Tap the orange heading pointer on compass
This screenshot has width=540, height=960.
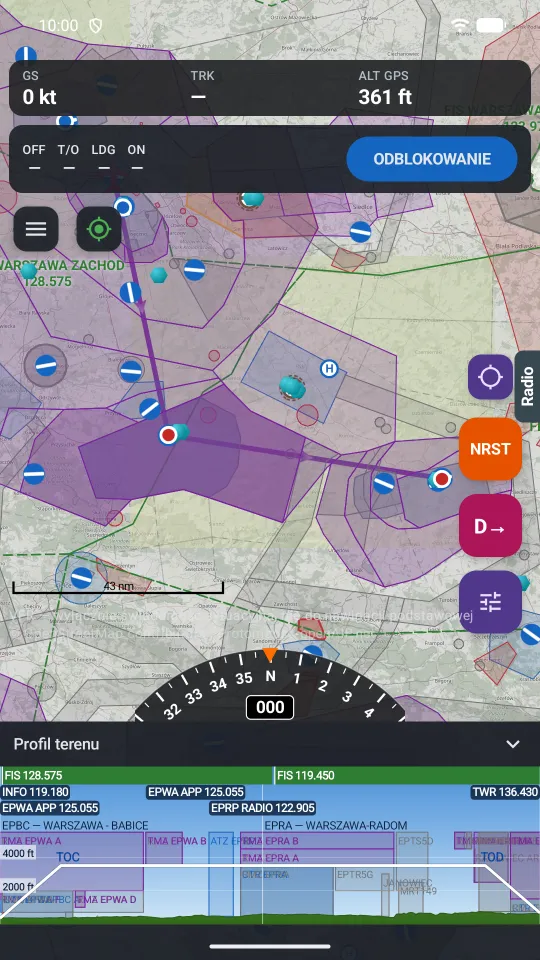pos(270,654)
